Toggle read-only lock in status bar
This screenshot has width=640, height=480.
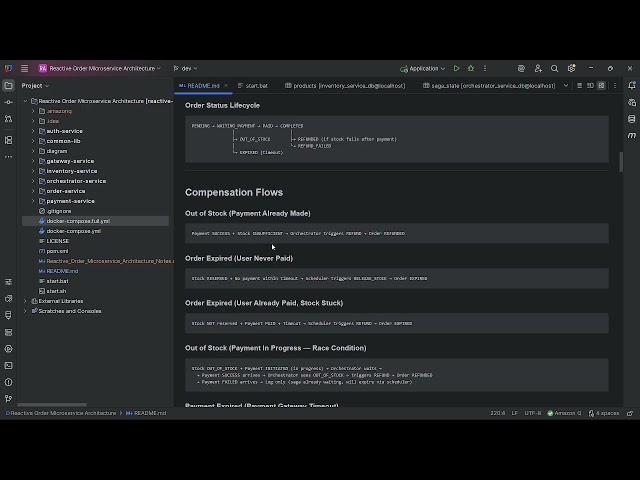coord(630,413)
